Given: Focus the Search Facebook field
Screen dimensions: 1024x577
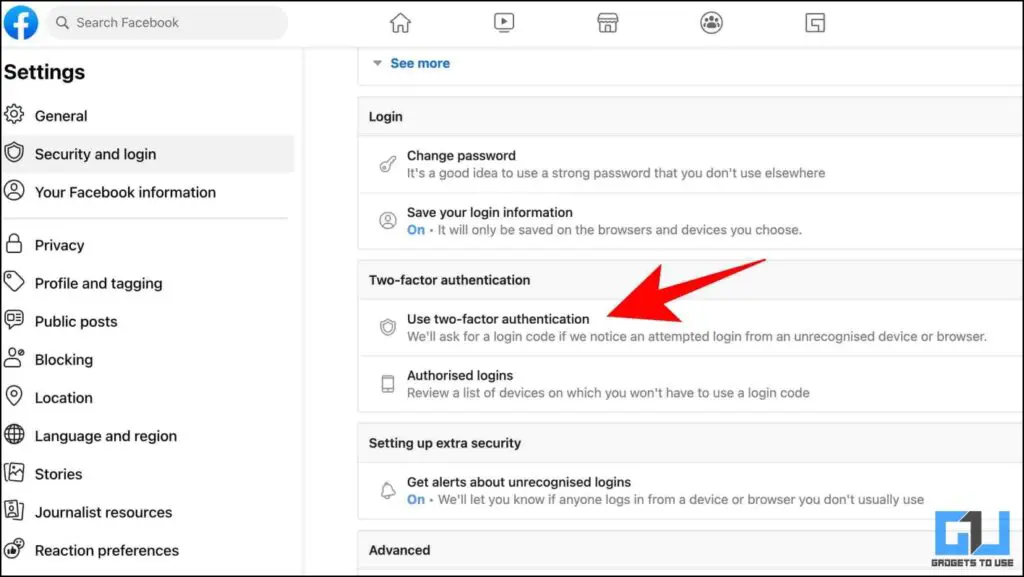Looking at the screenshot, I should click(x=167, y=23).
